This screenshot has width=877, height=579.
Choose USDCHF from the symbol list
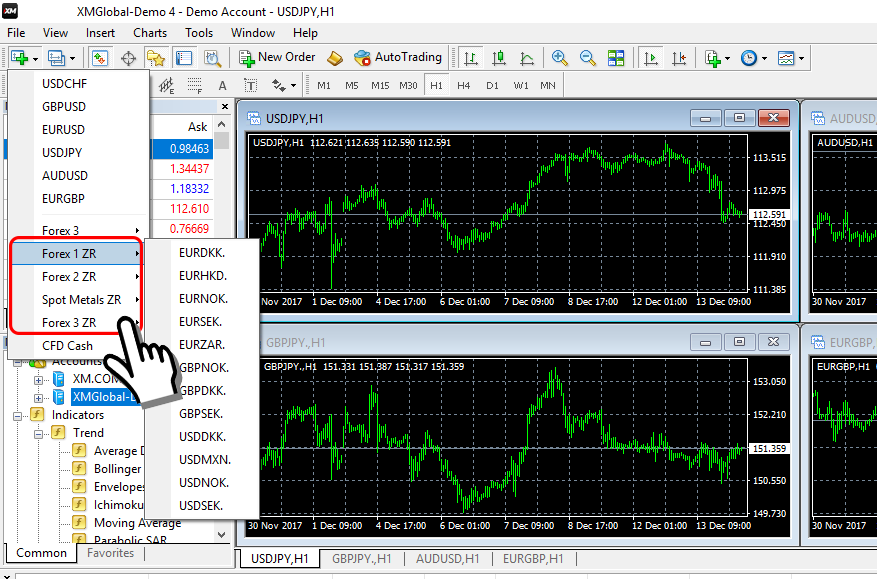(79, 84)
